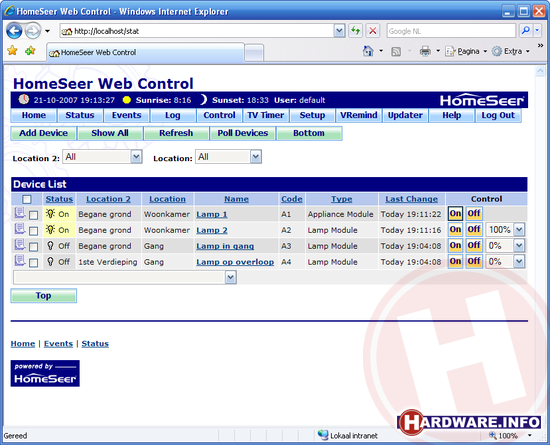550x445 pixels.
Task: Click the Print icon in toolbar
Action: [x=425, y=51]
